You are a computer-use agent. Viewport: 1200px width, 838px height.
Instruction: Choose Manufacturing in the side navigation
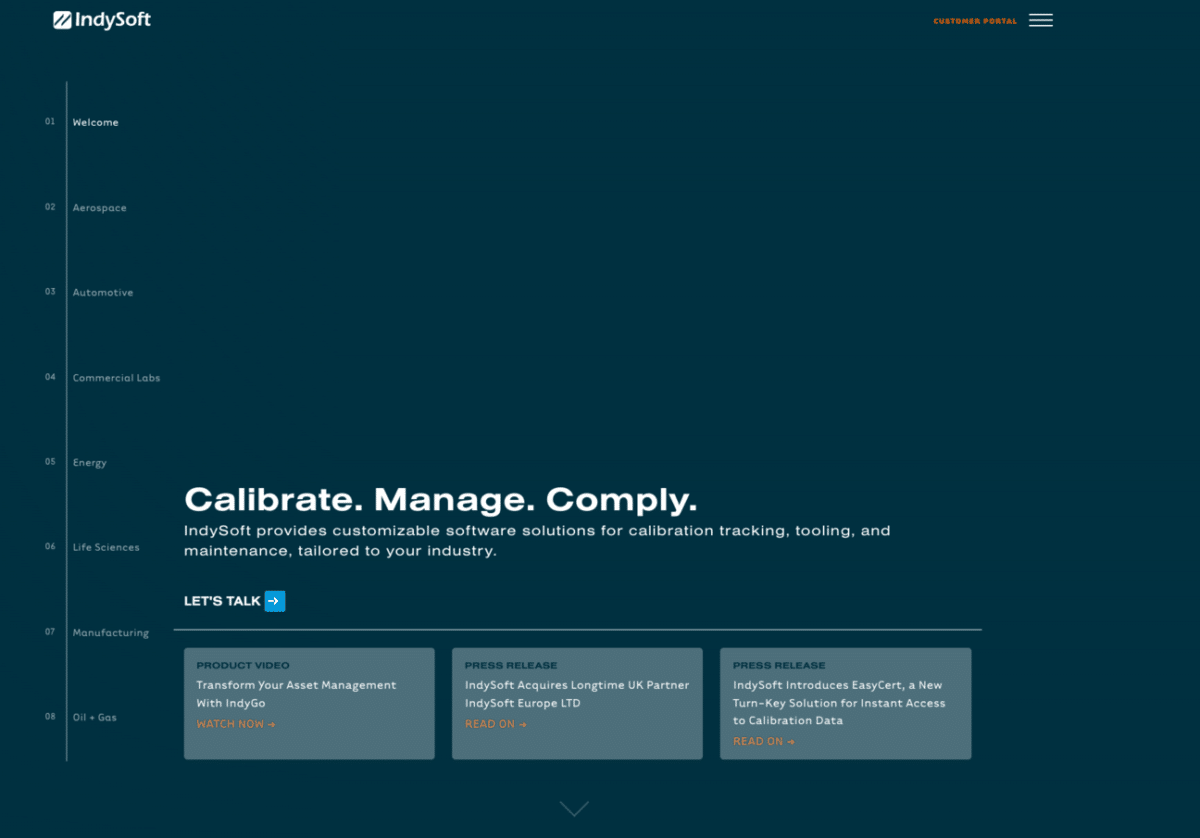(110, 633)
